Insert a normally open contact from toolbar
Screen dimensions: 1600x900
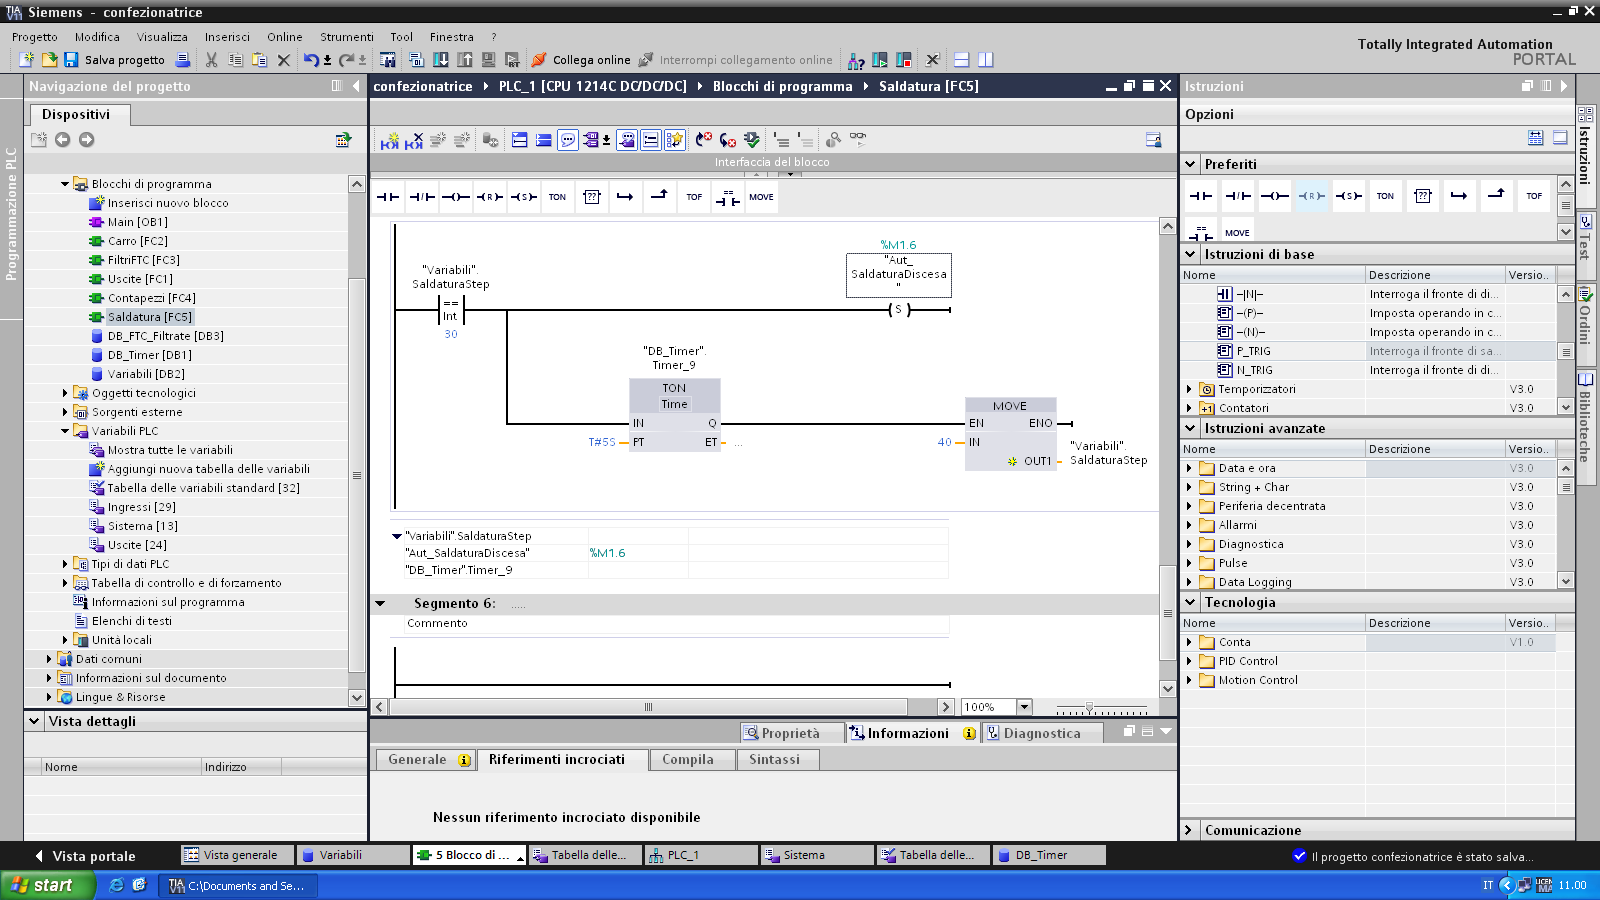tap(388, 197)
